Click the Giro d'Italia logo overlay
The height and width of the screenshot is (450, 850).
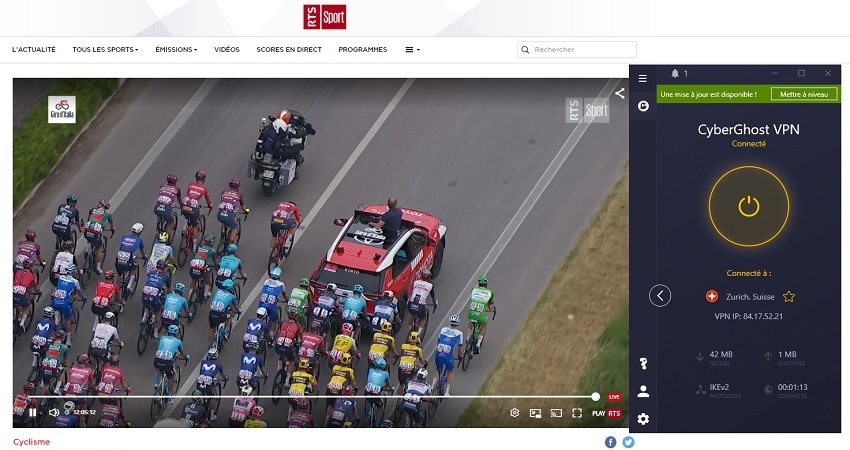pos(62,110)
